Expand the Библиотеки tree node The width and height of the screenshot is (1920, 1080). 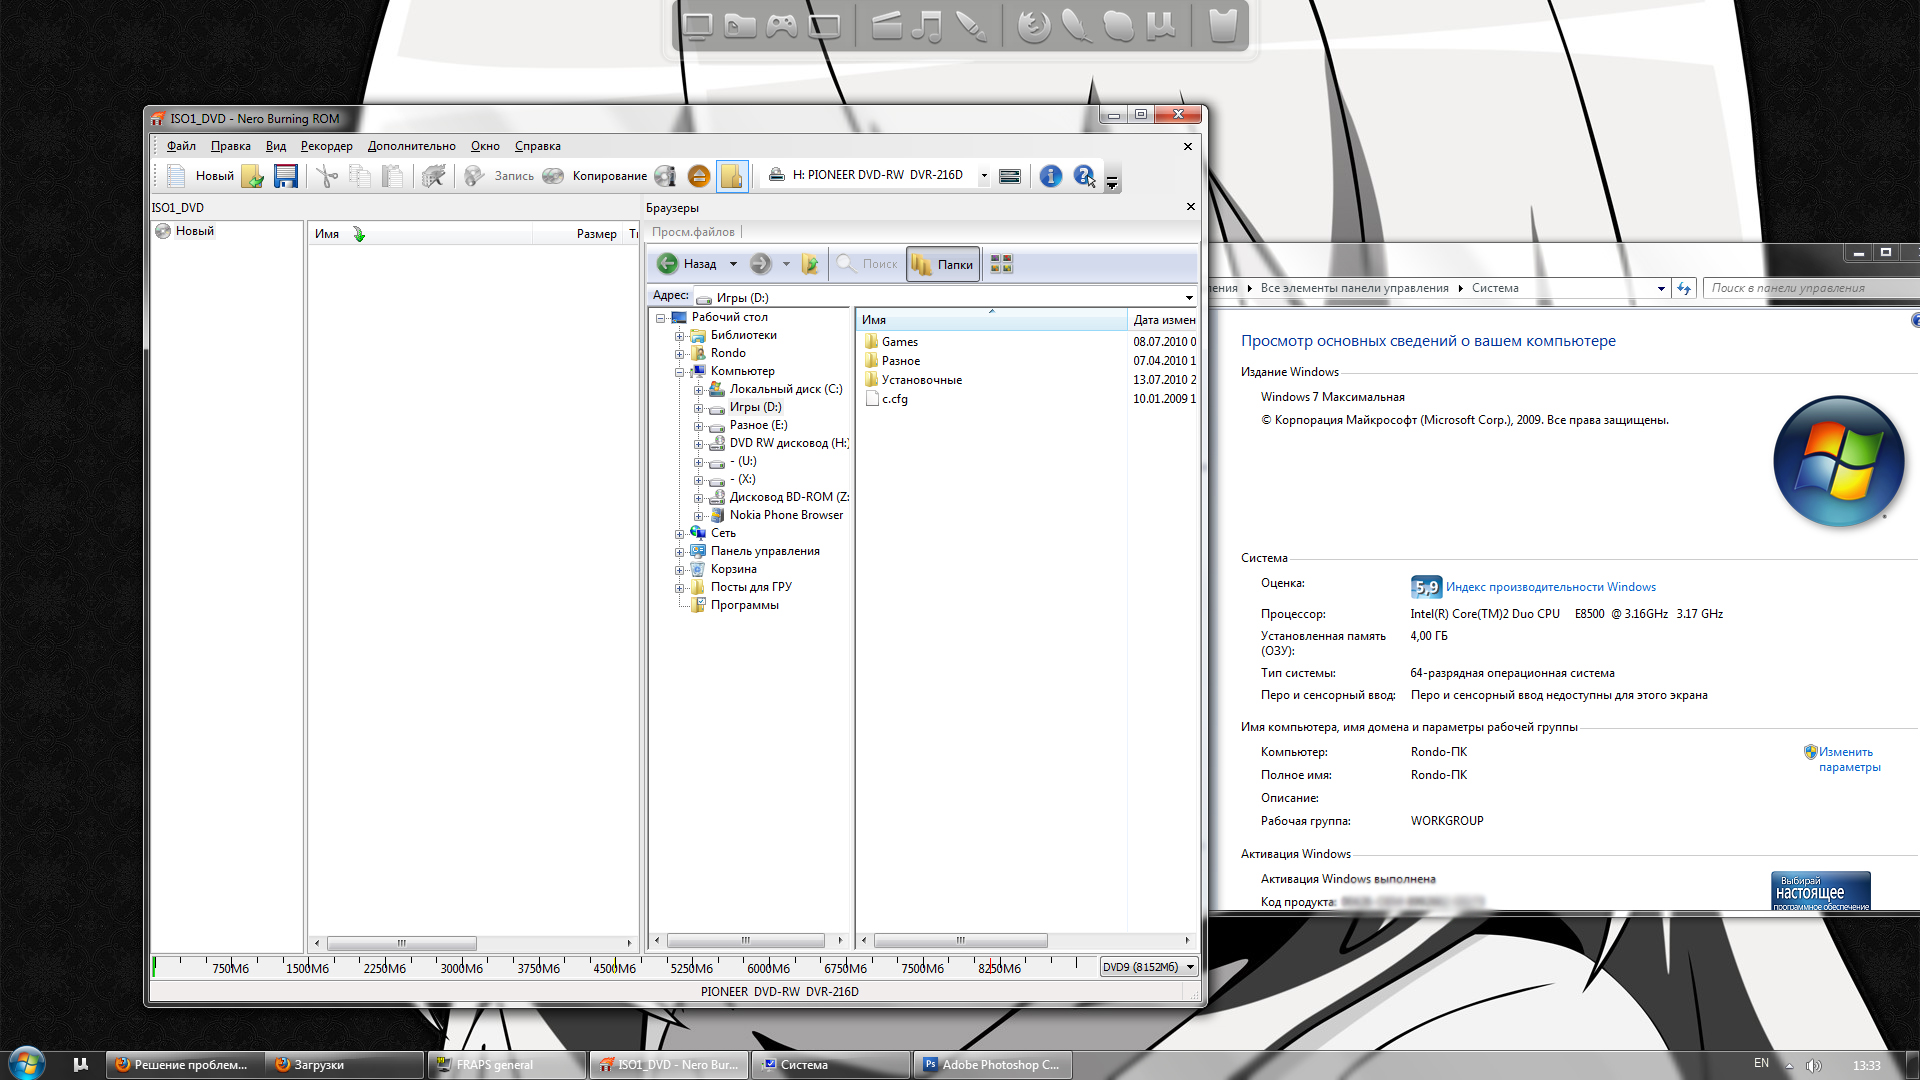(679, 336)
